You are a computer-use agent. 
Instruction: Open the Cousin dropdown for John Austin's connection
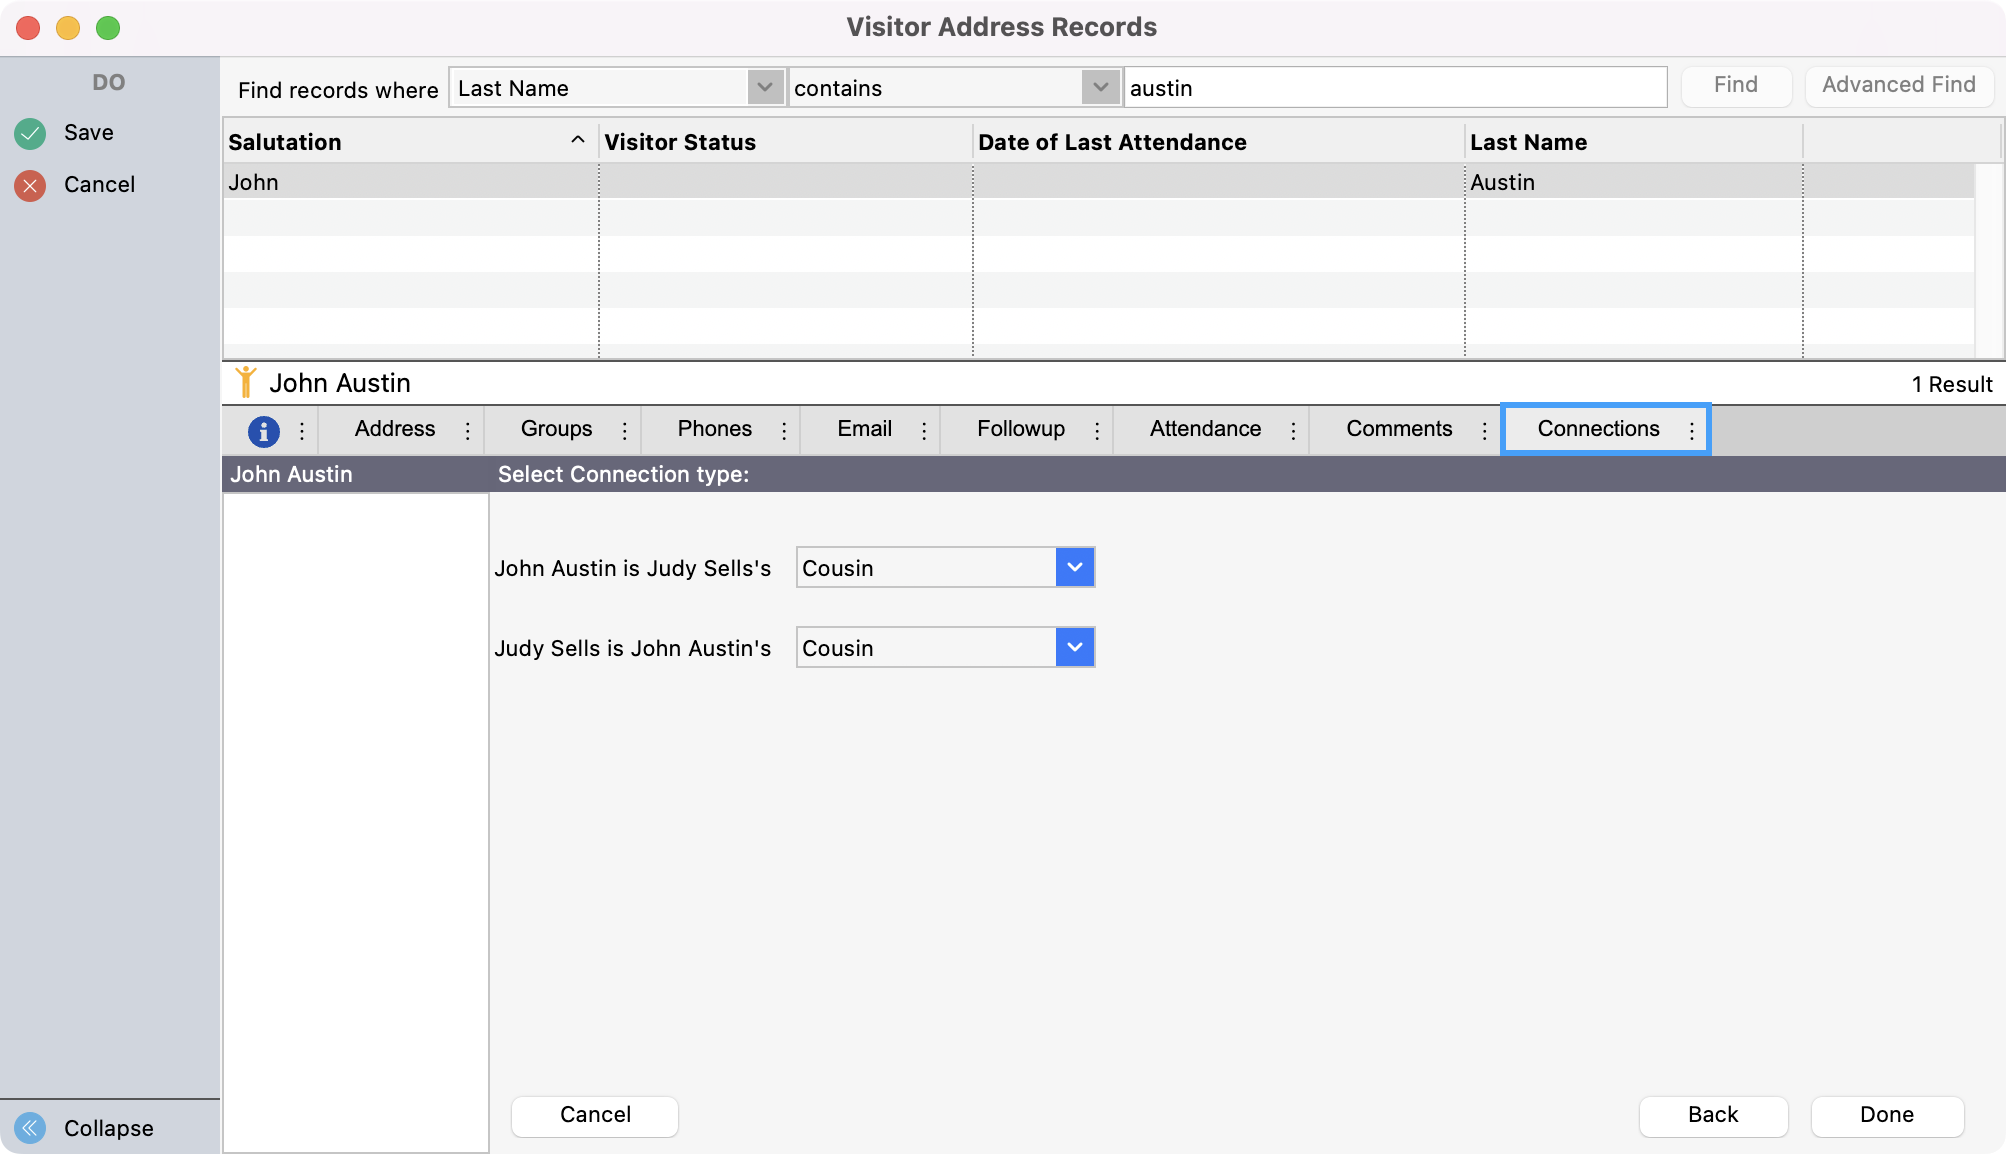click(1075, 567)
